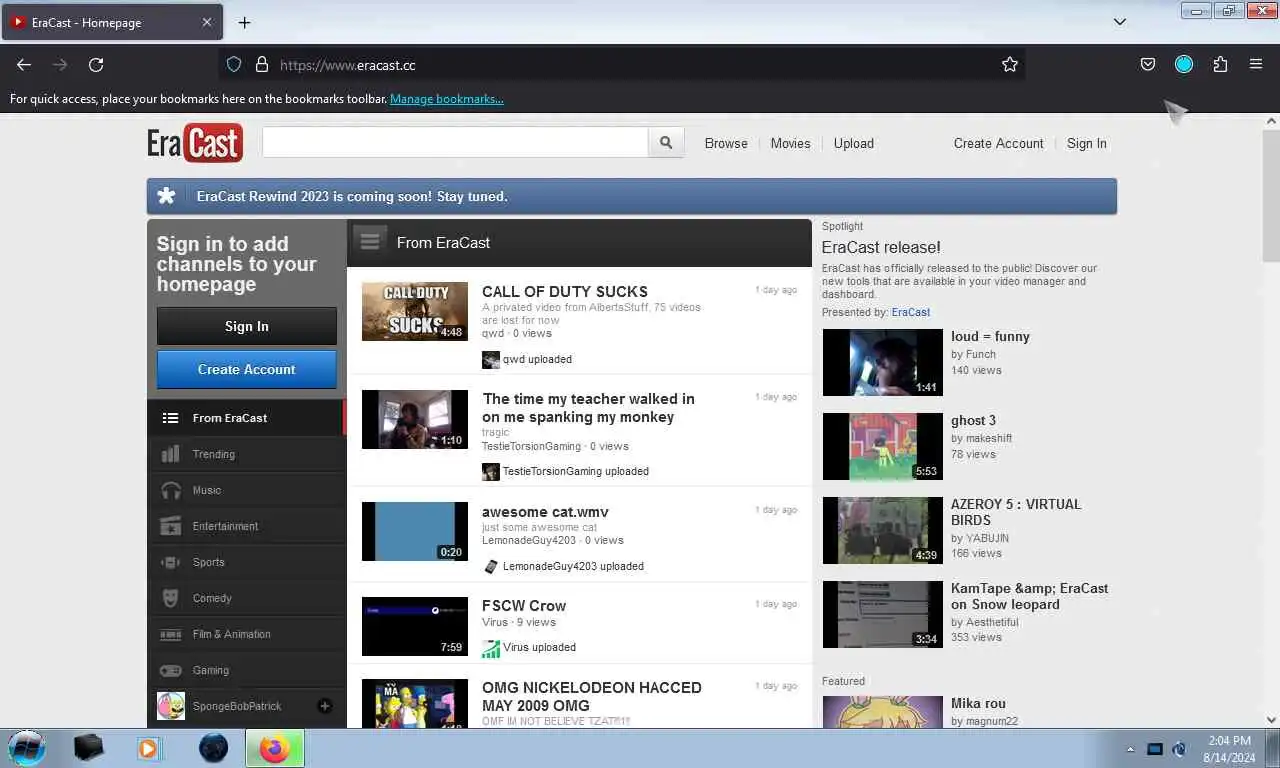Click the Virus uploader avatar icon
Viewport: 1280px width, 768px height.
pos(490,647)
